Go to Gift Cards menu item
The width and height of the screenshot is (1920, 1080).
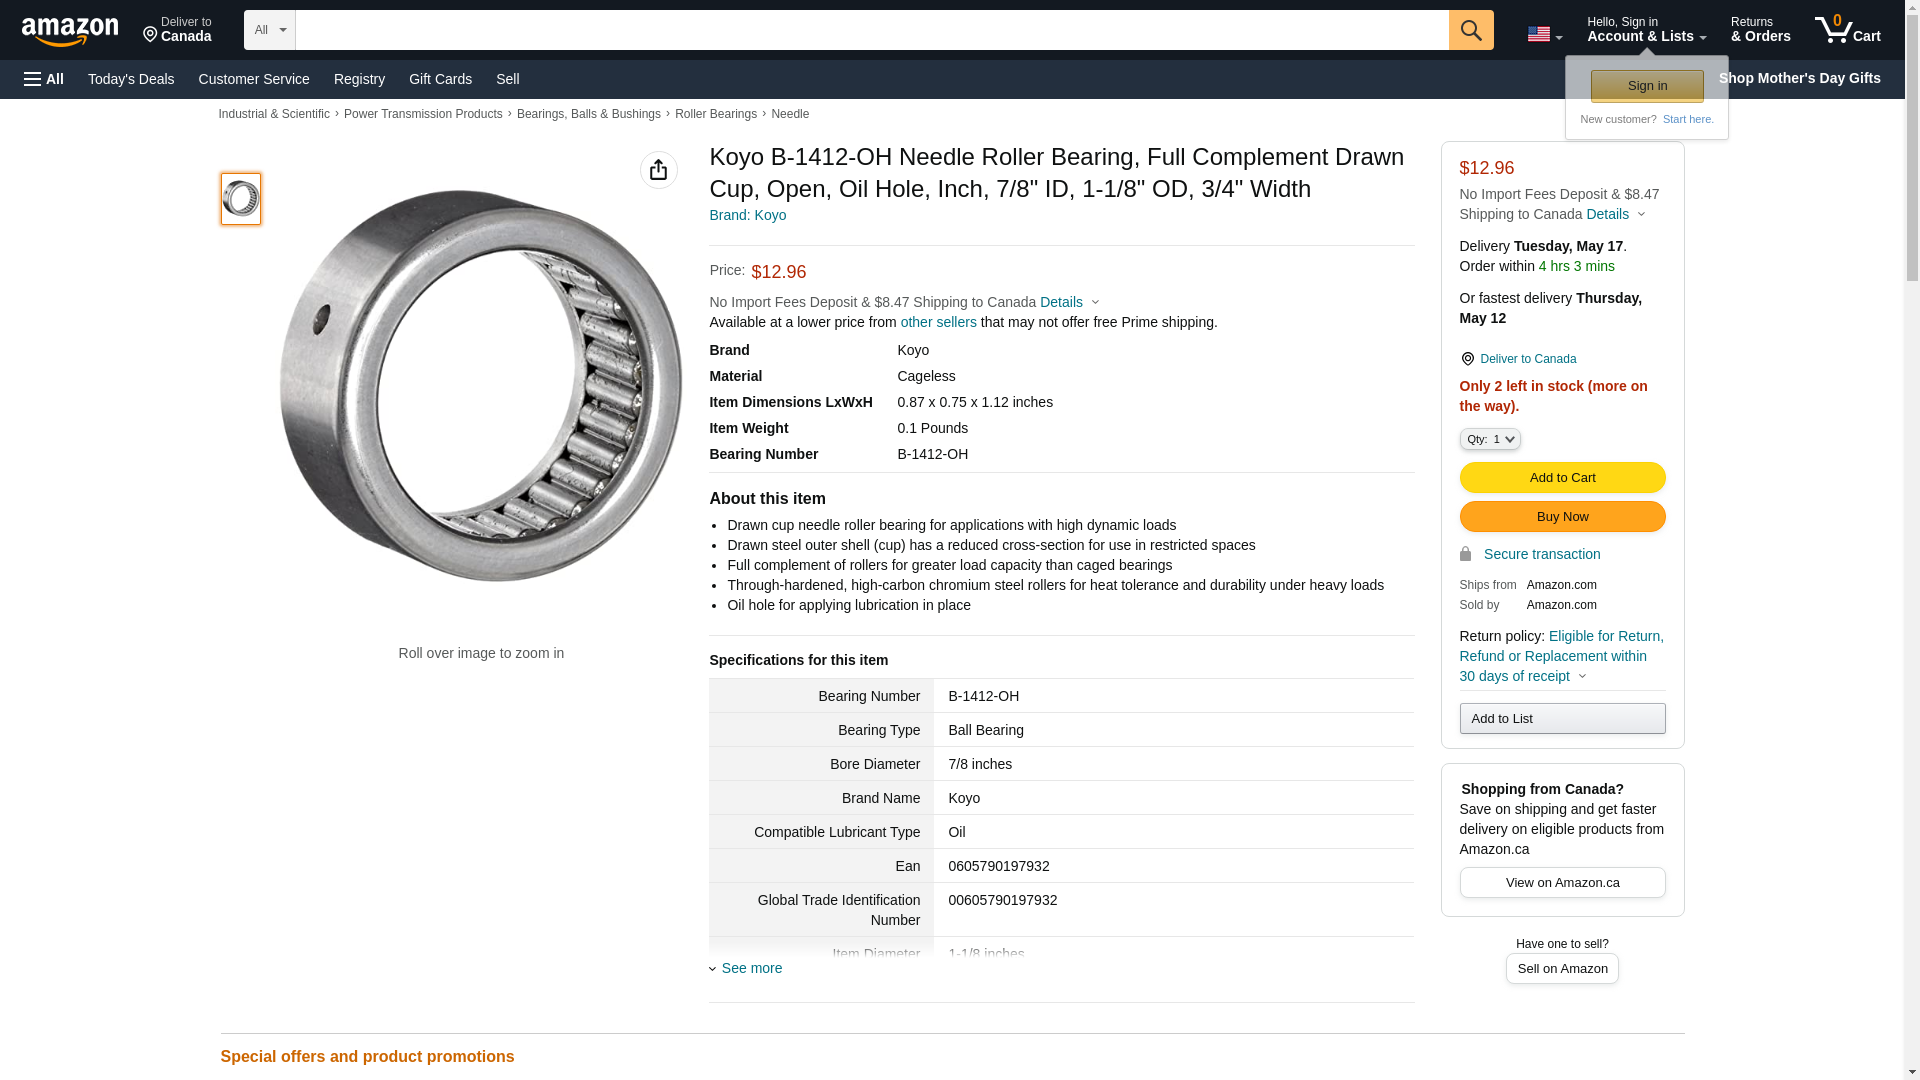(x=440, y=79)
